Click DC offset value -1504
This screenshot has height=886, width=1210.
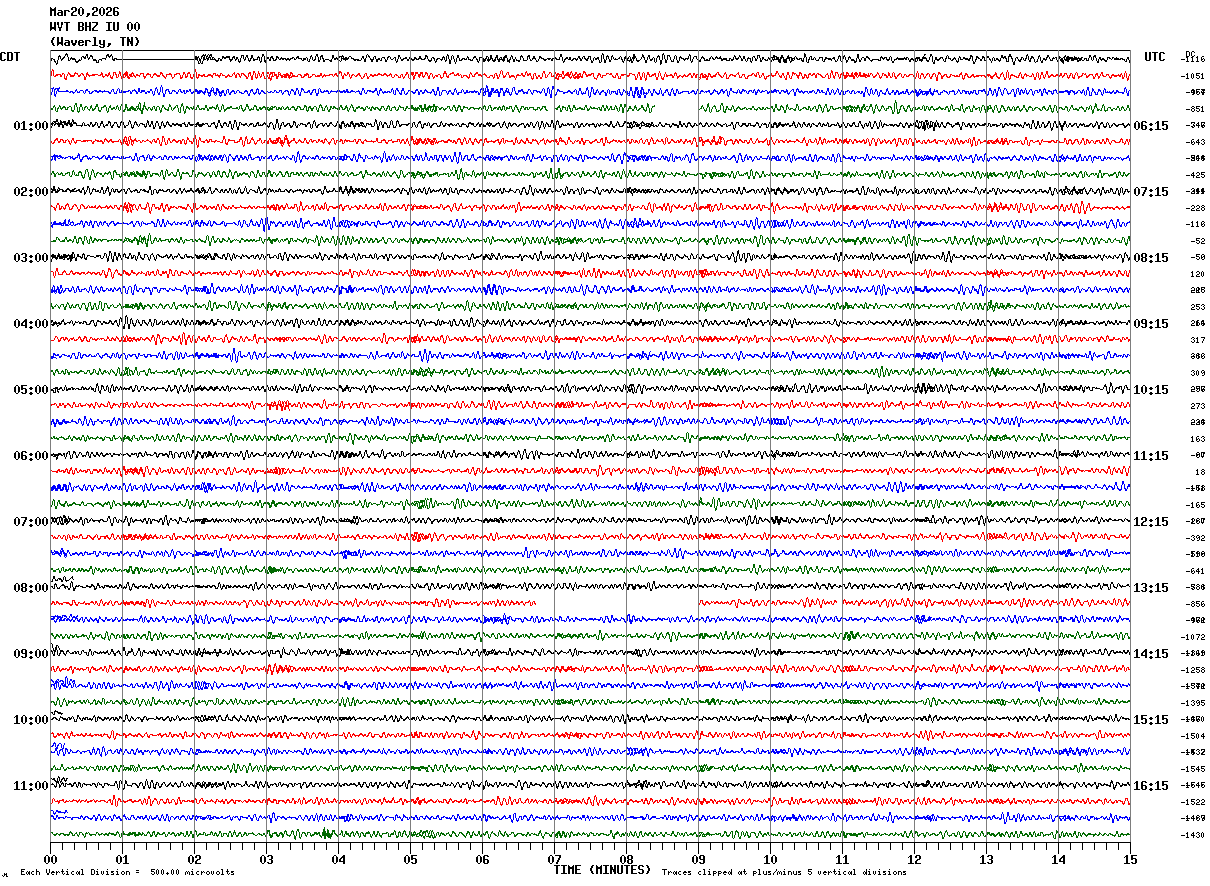1193,736
